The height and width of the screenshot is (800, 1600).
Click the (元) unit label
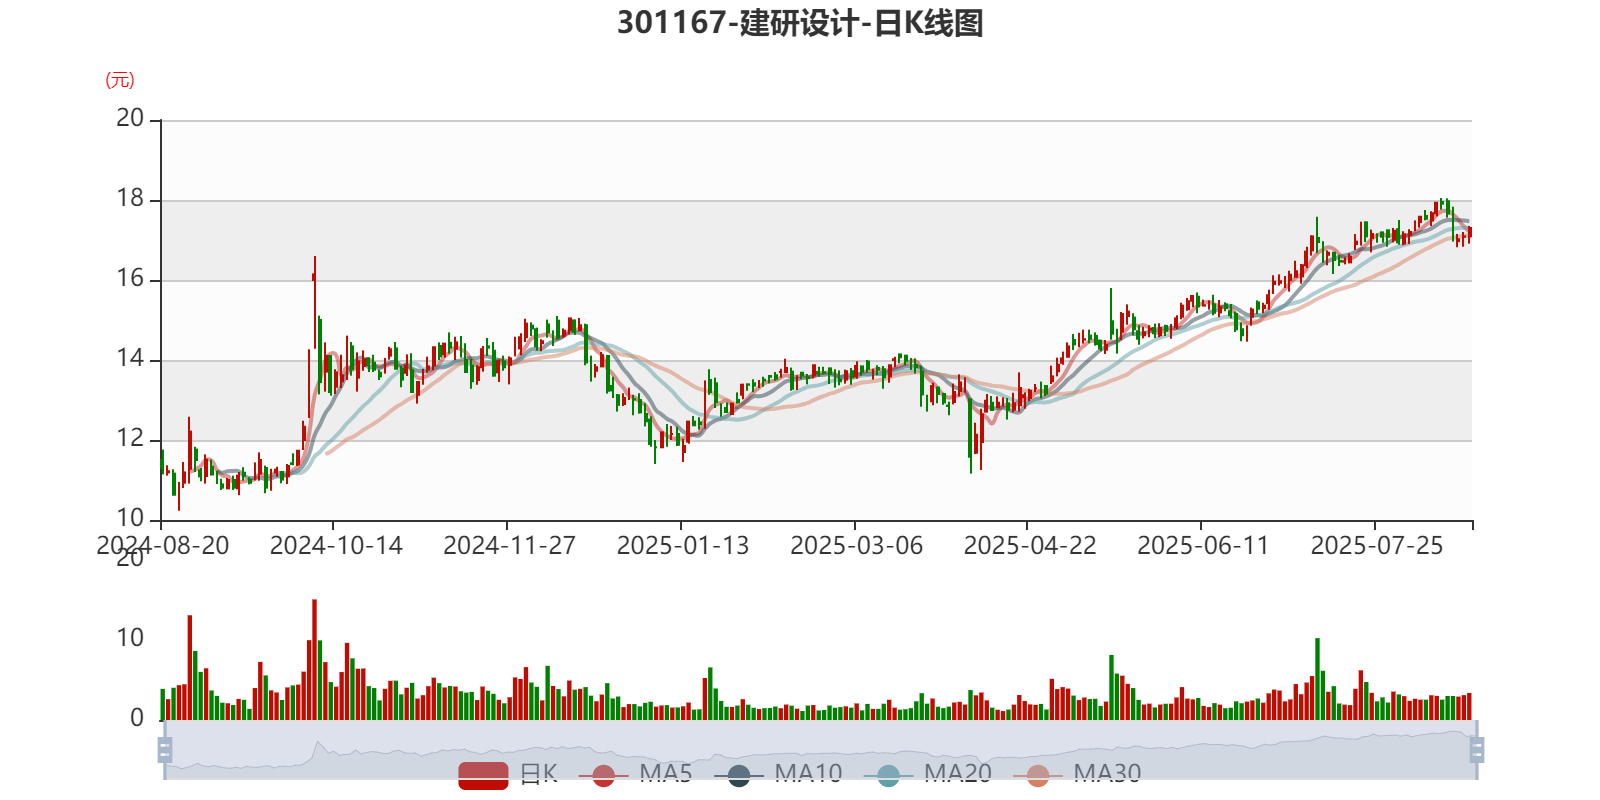pos(120,80)
